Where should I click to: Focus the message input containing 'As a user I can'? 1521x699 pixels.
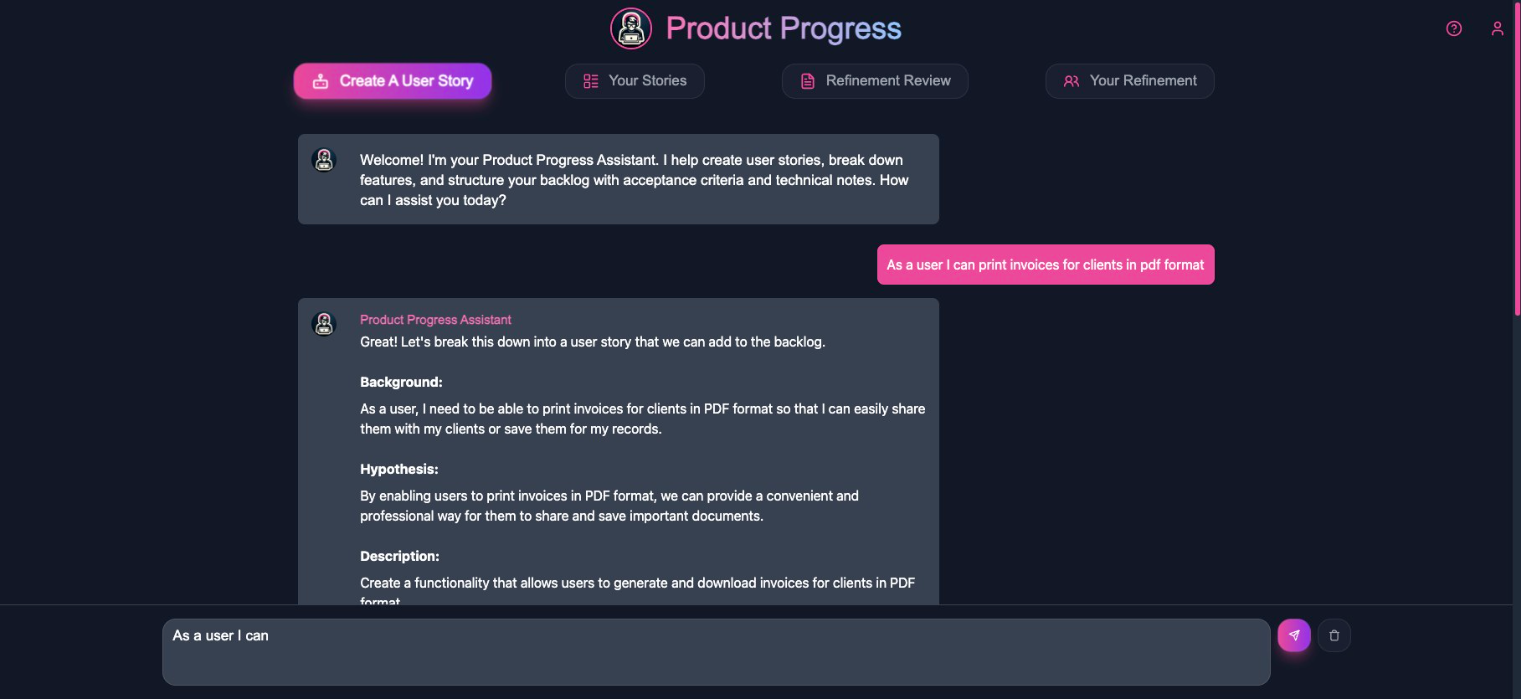(716, 652)
